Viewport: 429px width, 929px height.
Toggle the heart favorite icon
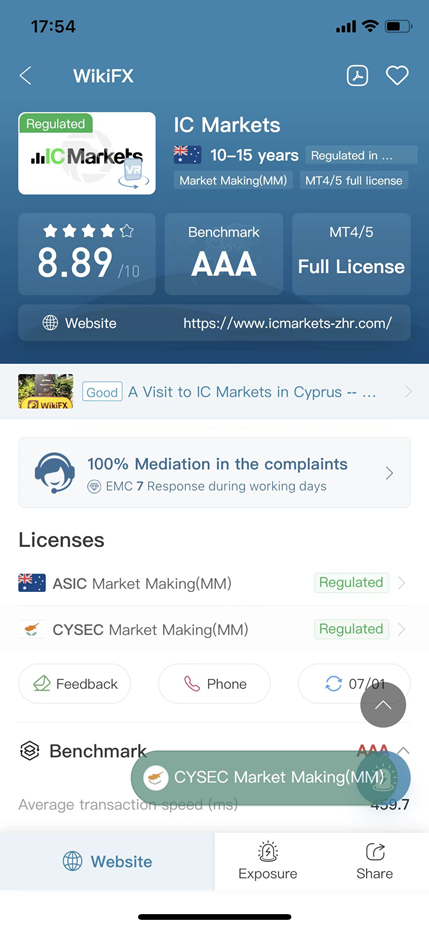[398, 75]
